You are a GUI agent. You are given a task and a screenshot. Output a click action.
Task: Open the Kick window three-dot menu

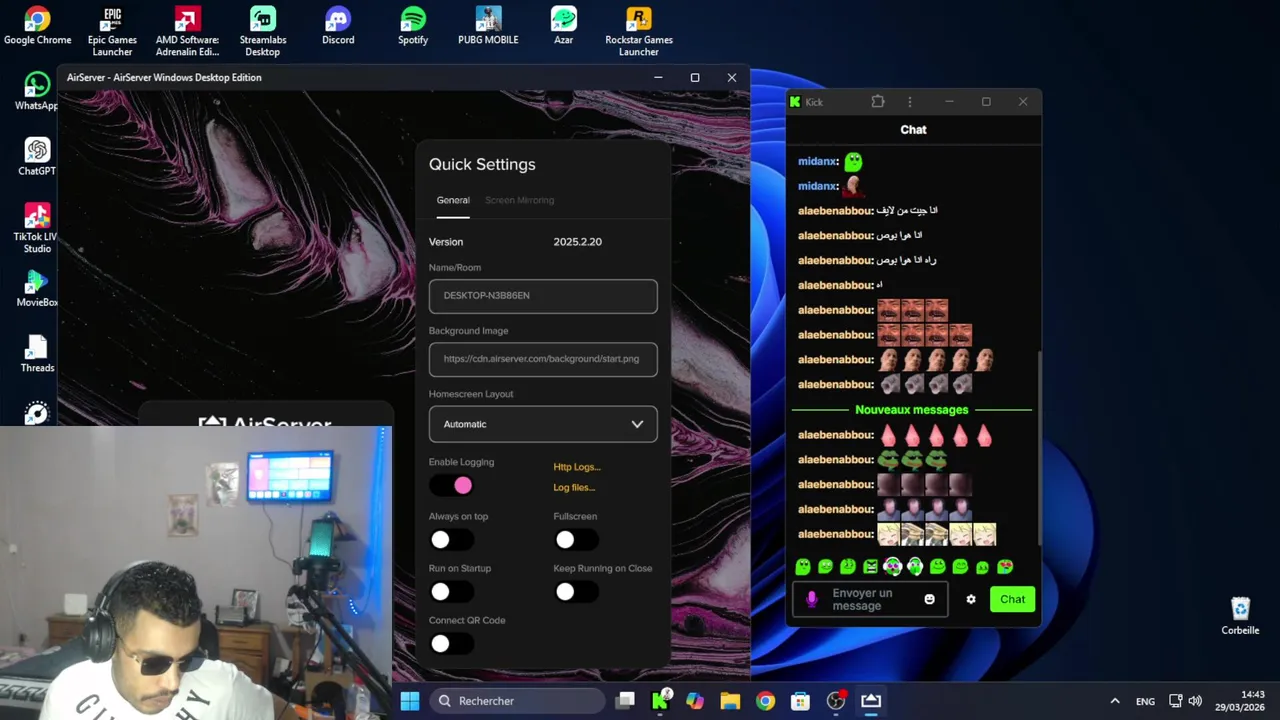pos(909,102)
